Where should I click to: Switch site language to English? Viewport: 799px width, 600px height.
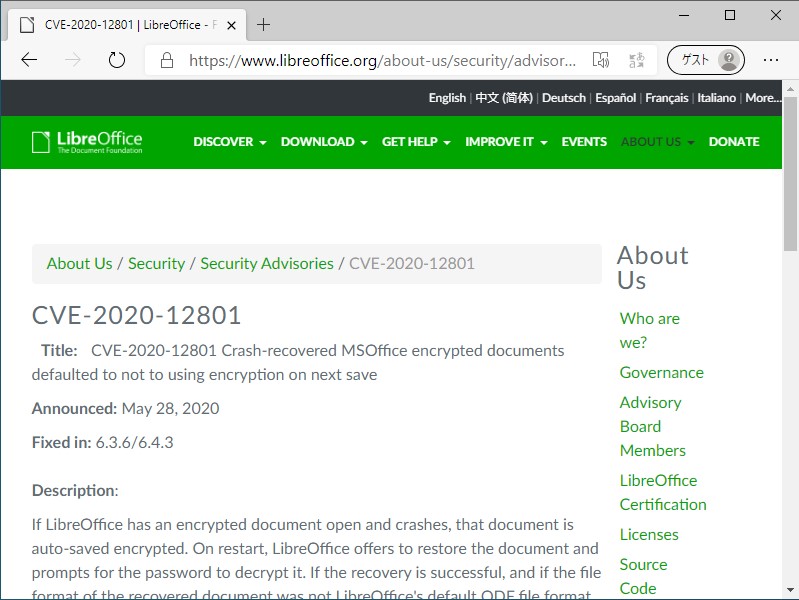[447, 98]
